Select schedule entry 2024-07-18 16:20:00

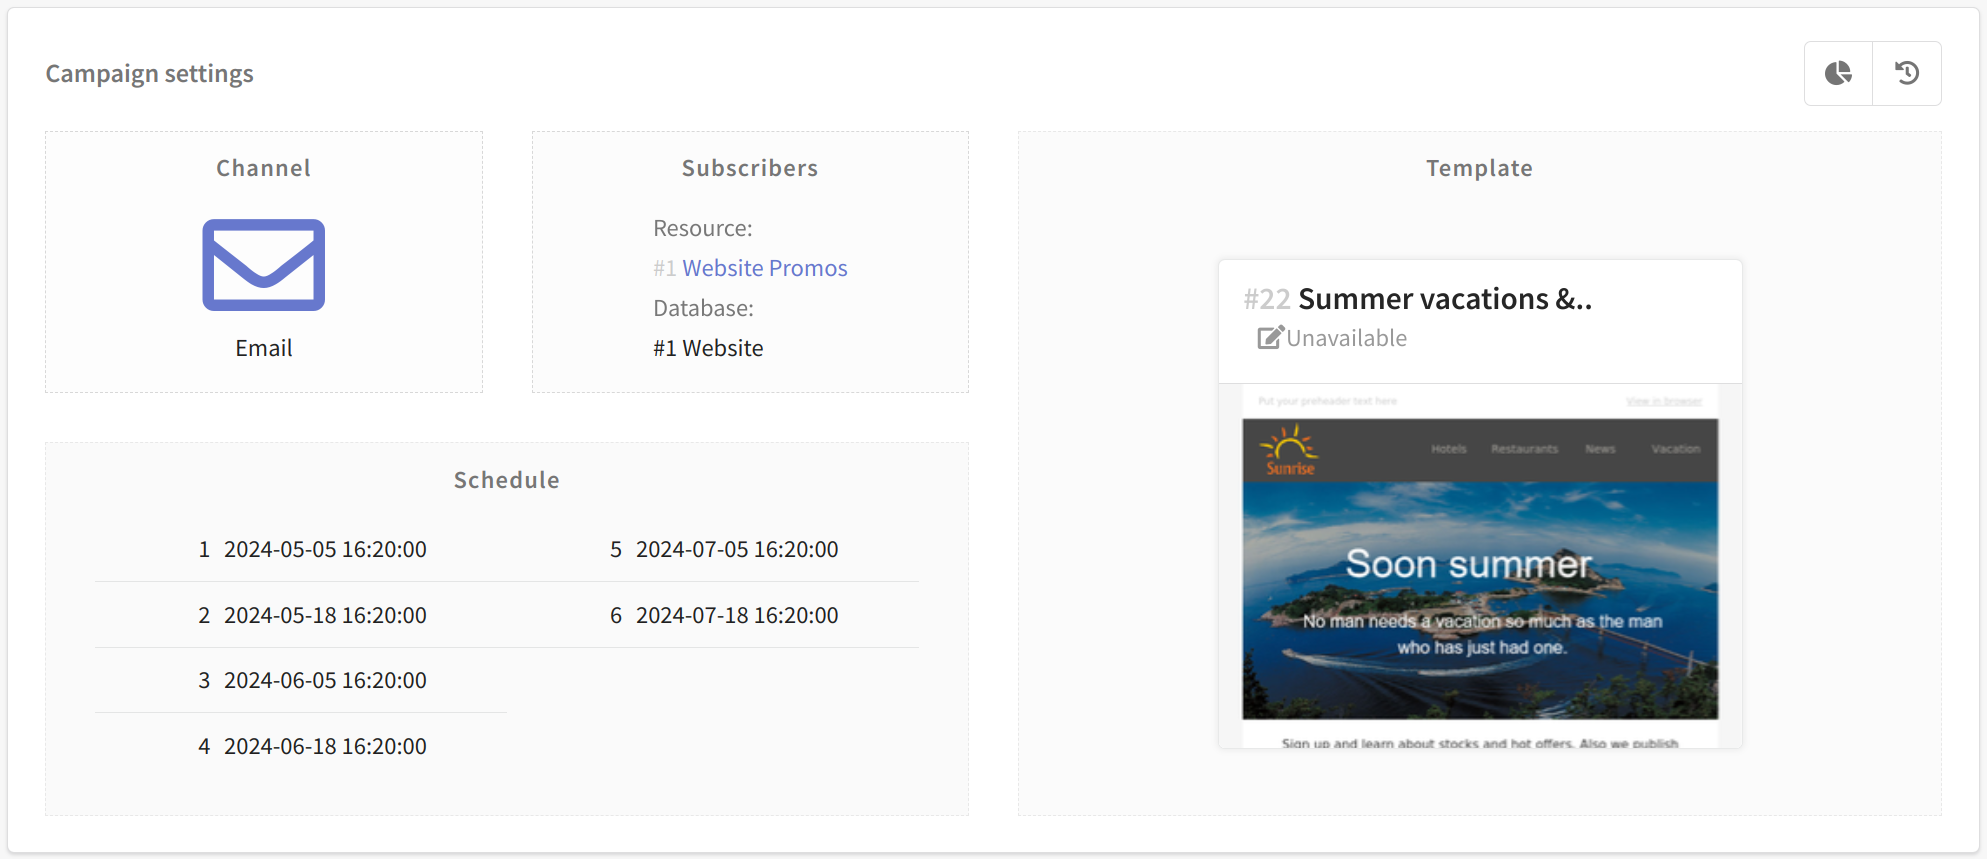(737, 615)
